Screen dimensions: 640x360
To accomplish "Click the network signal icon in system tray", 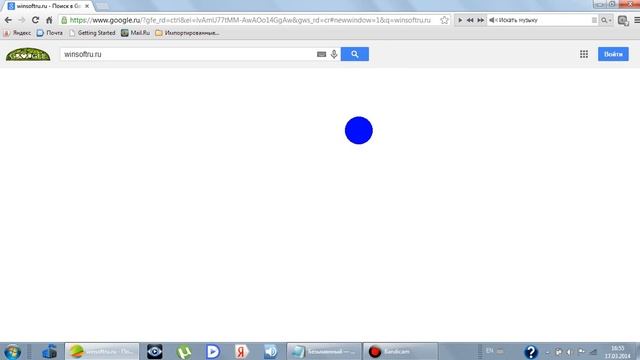I will 593,352.
